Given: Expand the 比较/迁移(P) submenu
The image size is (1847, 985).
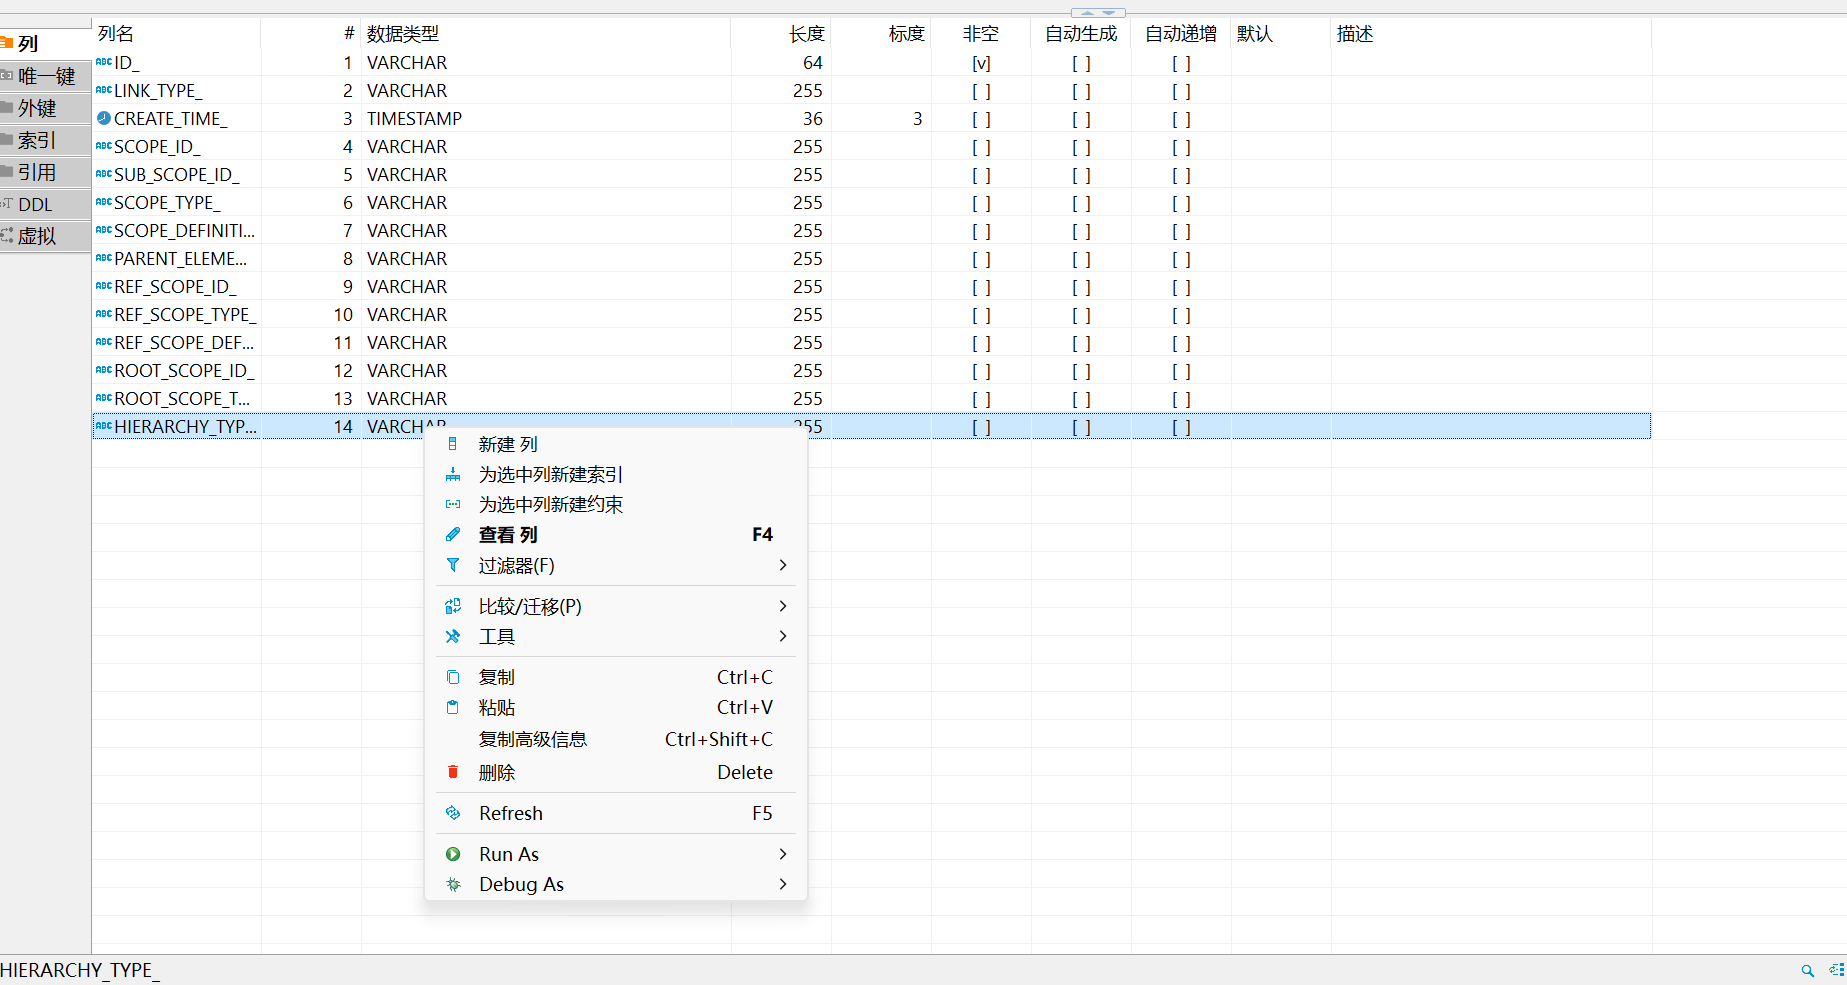Looking at the screenshot, I should click(783, 606).
